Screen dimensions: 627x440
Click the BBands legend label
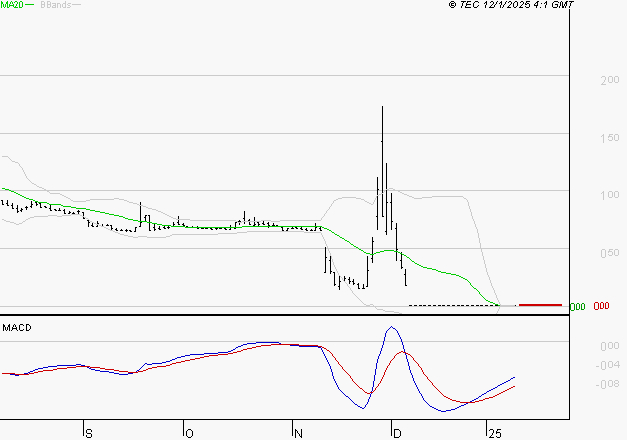(x=56, y=5)
